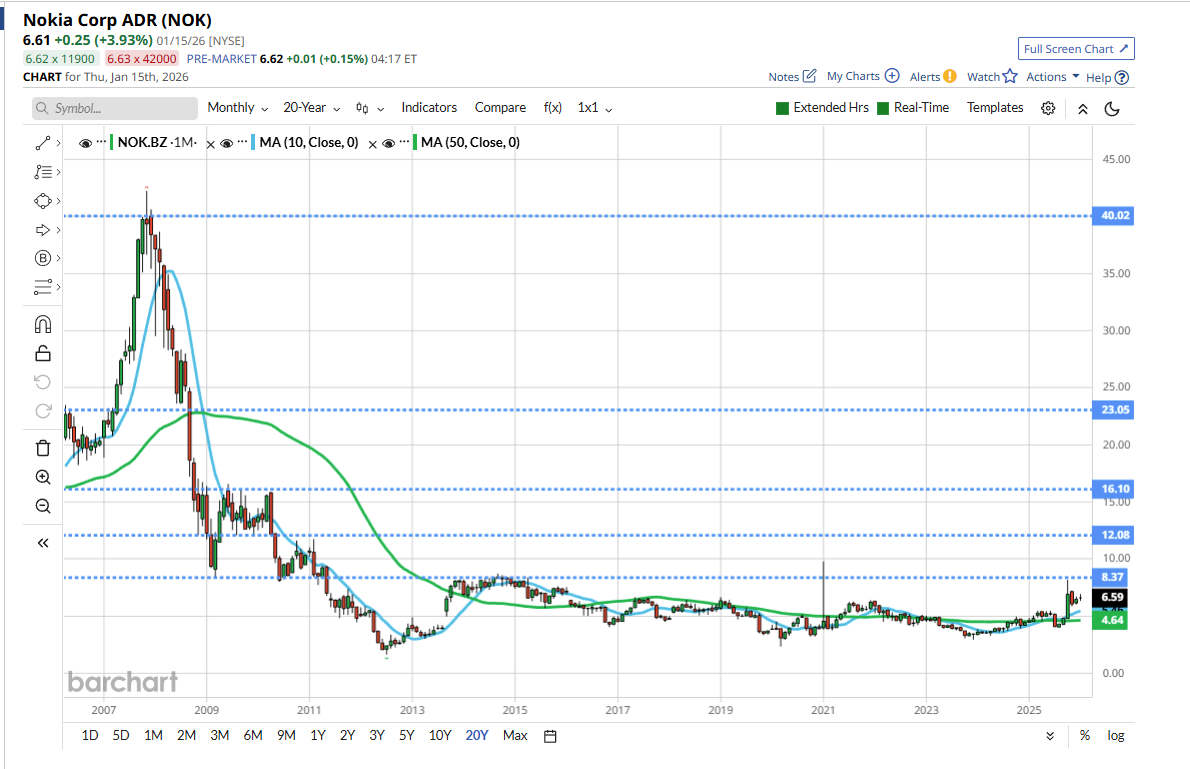This screenshot has width=1190, height=769.
Task: Switch to dark mode with moon icon
Action: click(x=1111, y=108)
